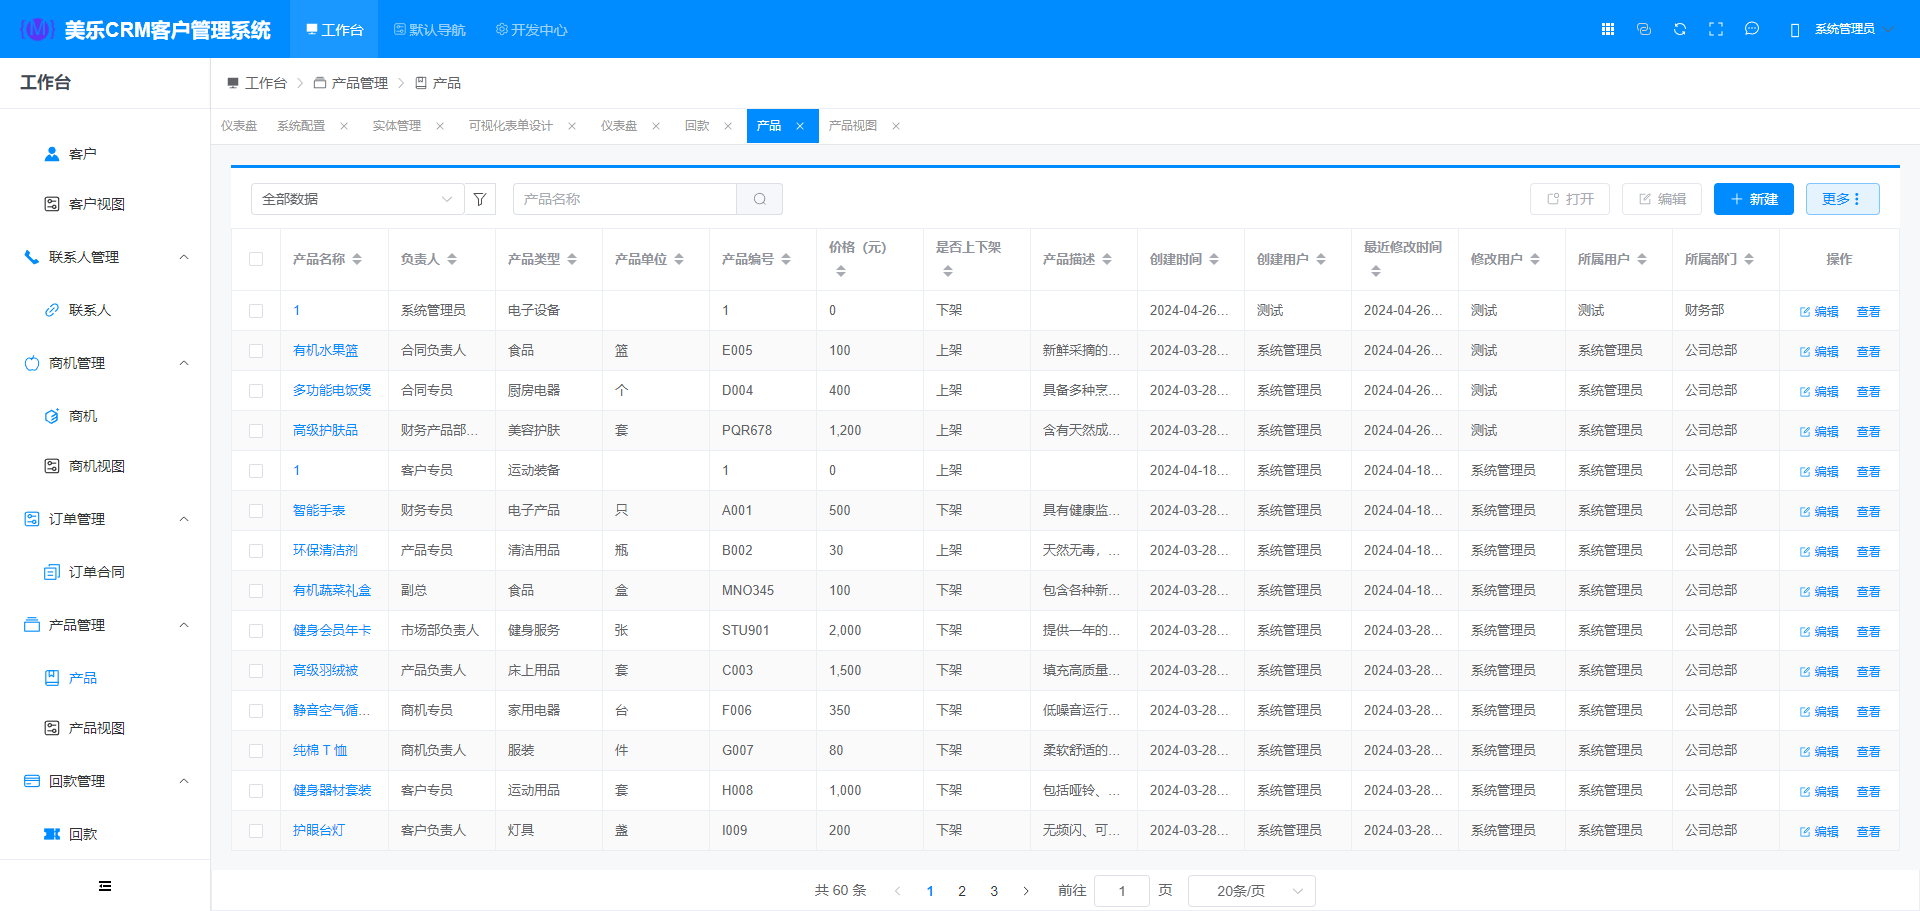Tick the checkbox for 智能手表 row
This screenshot has height=911, width=1920.
click(x=256, y=511)
